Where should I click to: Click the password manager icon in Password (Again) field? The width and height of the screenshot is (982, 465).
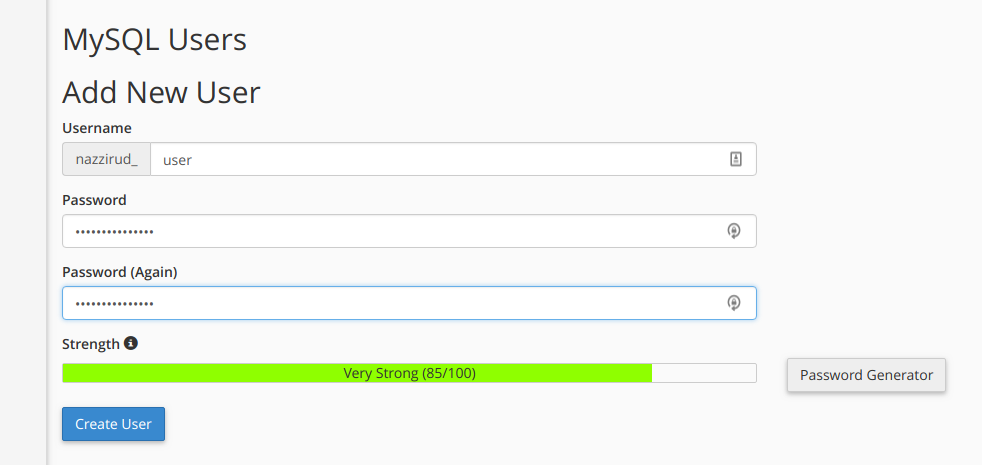point(734,303)
